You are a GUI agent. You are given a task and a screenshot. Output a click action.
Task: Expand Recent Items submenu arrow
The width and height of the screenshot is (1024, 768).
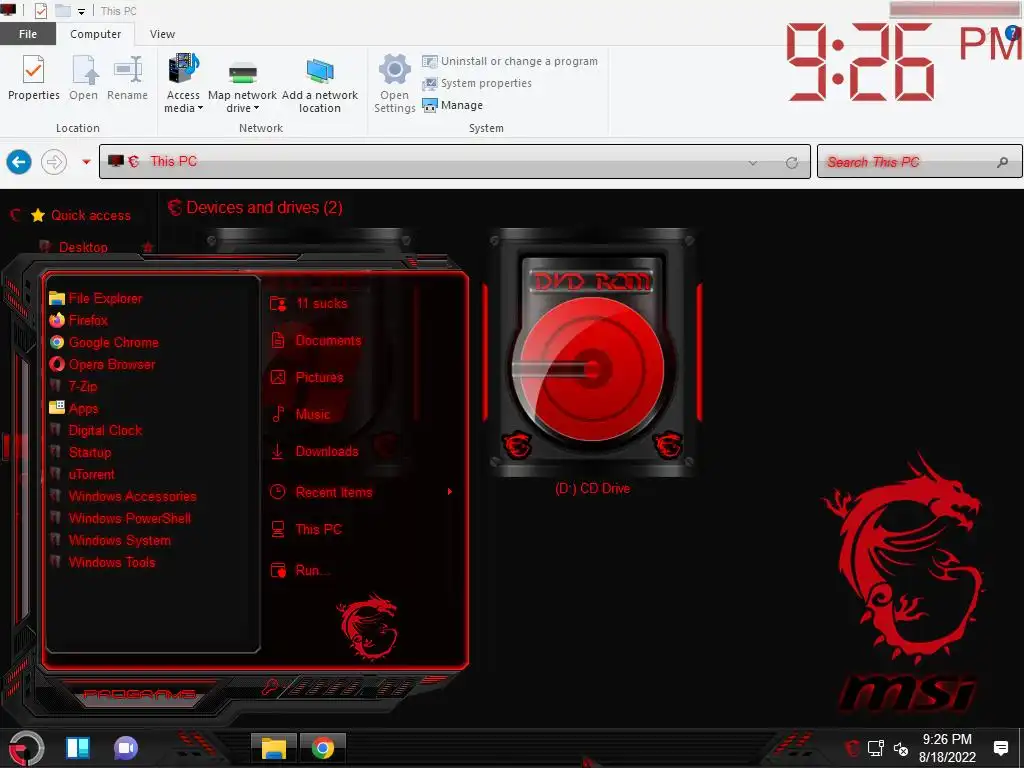click(449, 492)
